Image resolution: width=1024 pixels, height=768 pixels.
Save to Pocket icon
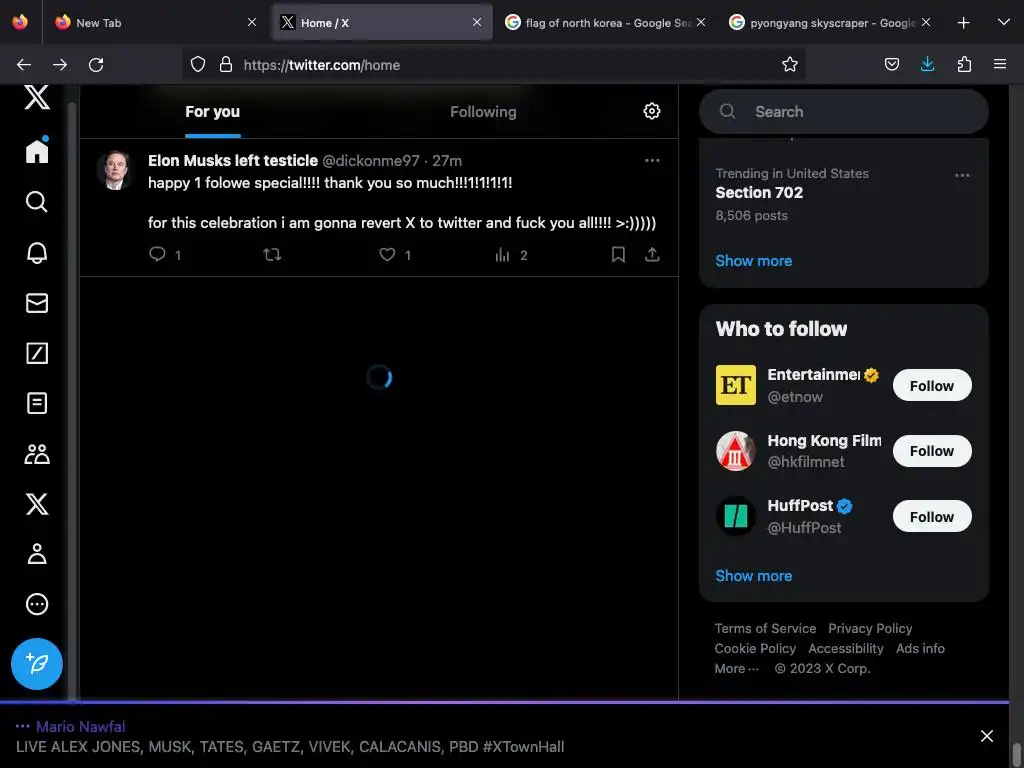tap(891, 64)
